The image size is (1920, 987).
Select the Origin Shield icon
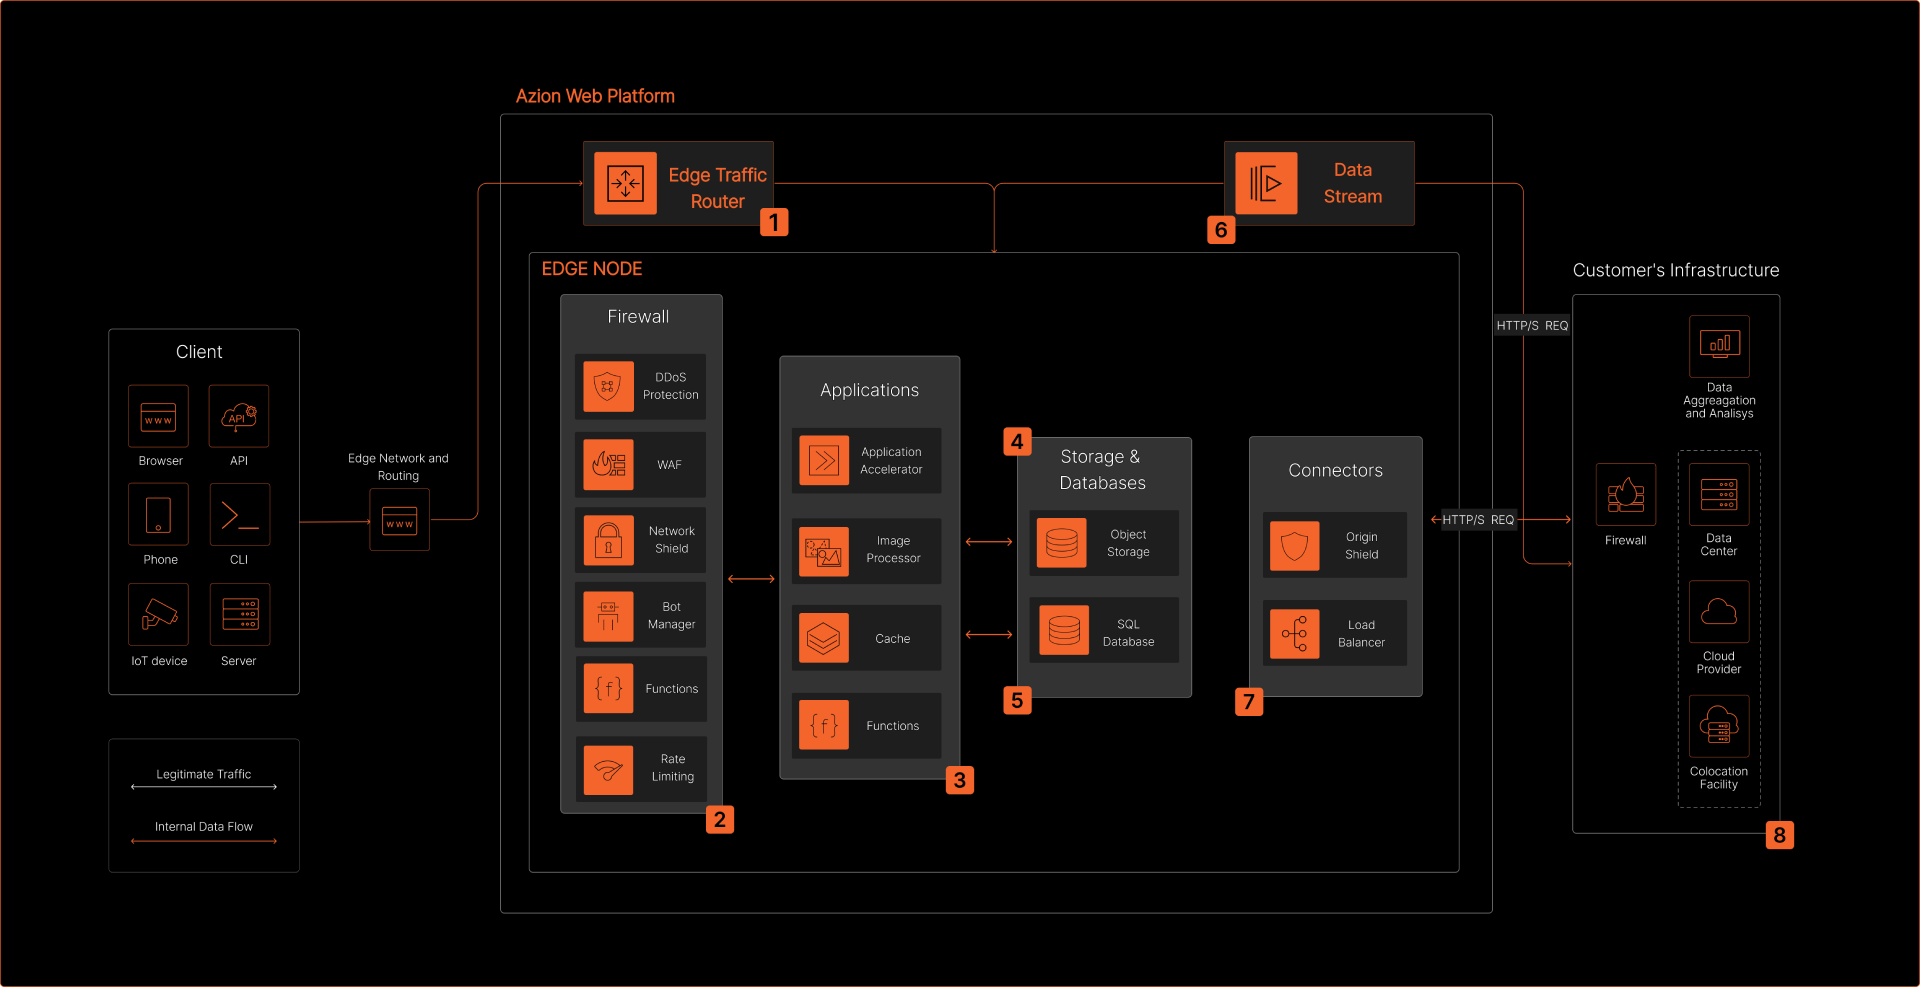(x=1295, y=545)
